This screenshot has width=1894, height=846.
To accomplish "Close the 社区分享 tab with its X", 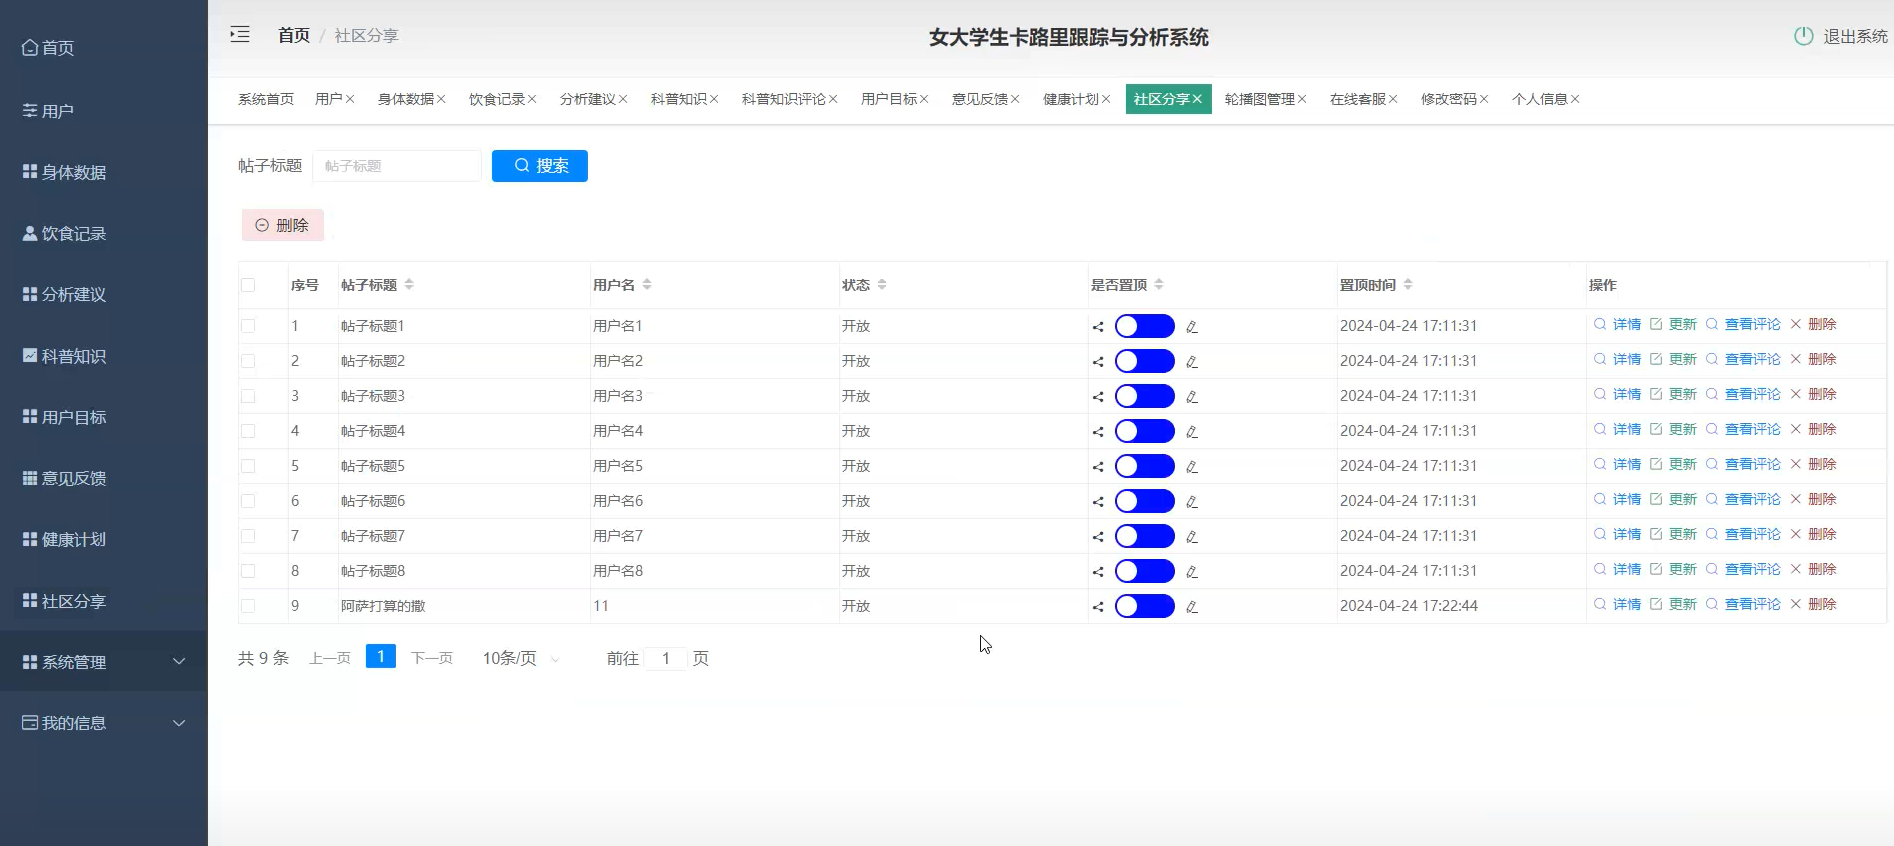I will pos(1197,99).
